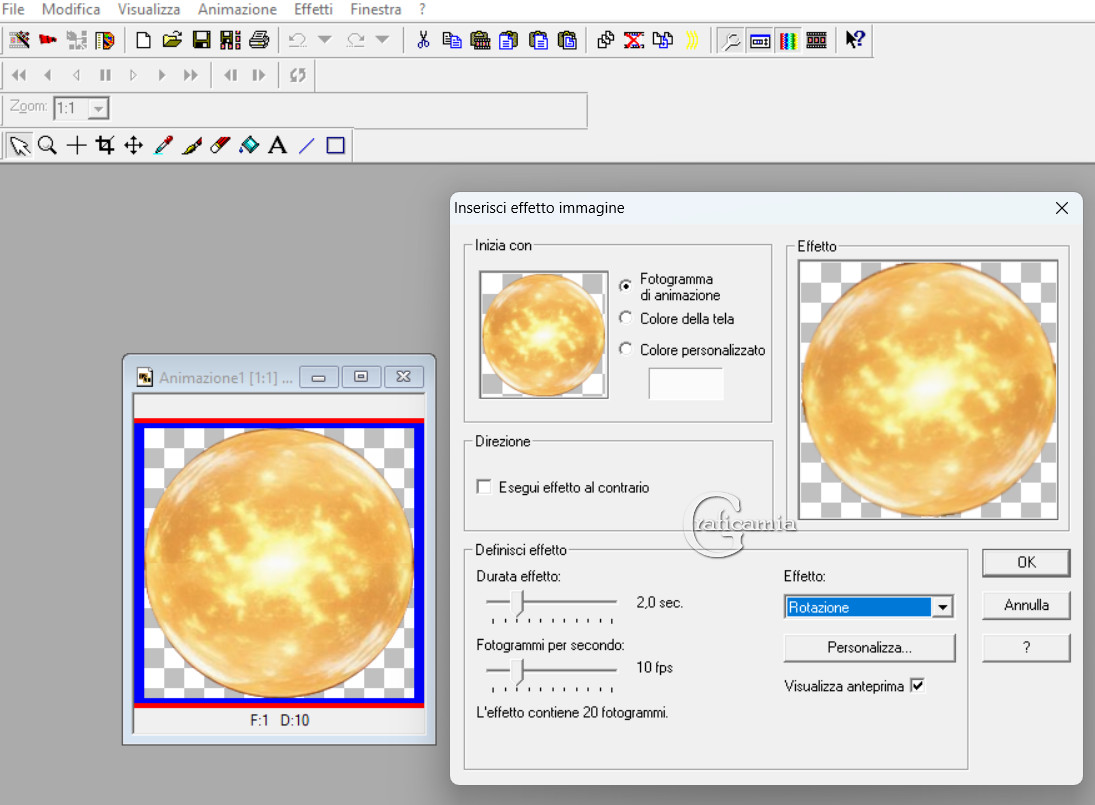This screenshot has width=1095, height=805.
Task: Select the Mover tool
Action: (x=133, y=146)
